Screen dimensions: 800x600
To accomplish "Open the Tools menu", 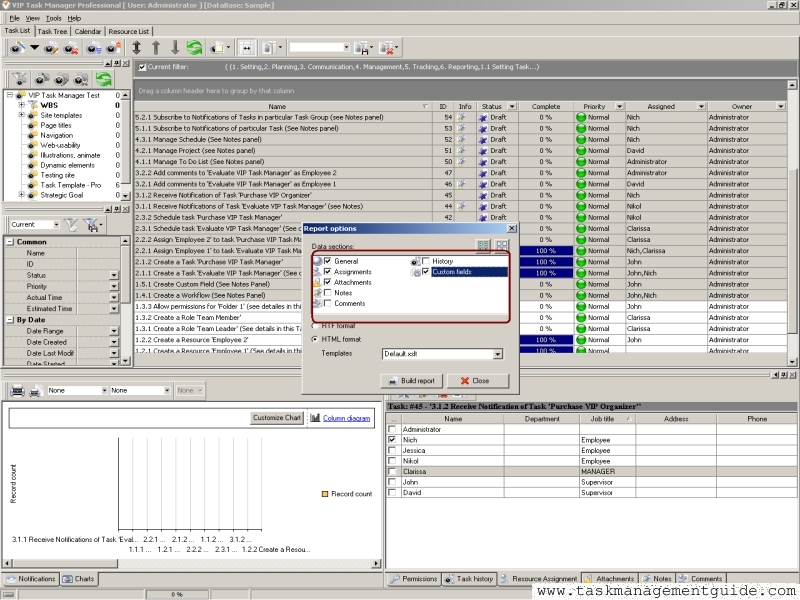I will pyautogui.click(x=53, y=18).
